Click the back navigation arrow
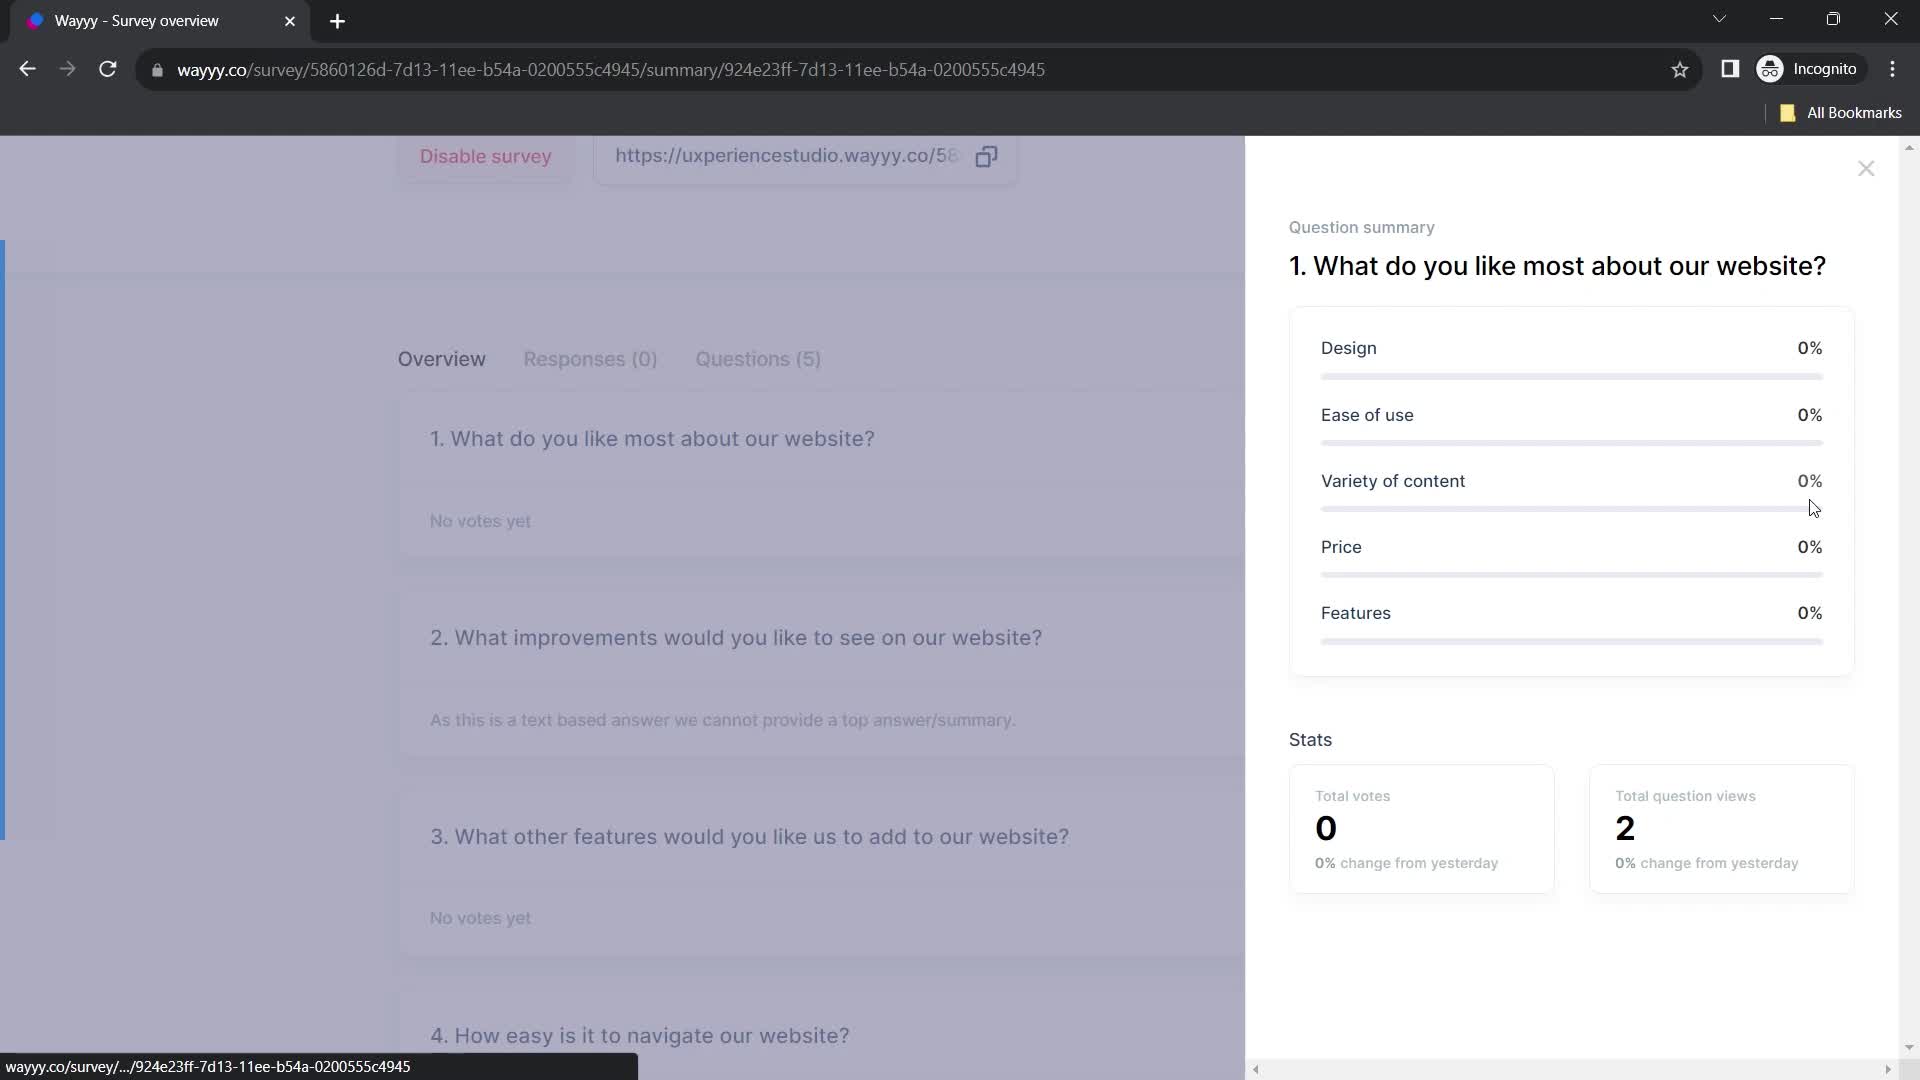1920x1080 pixels. (x=28, y=69)
